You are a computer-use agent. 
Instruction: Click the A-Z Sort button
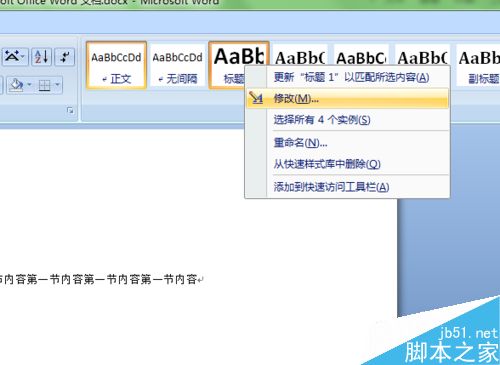(42, 57)
